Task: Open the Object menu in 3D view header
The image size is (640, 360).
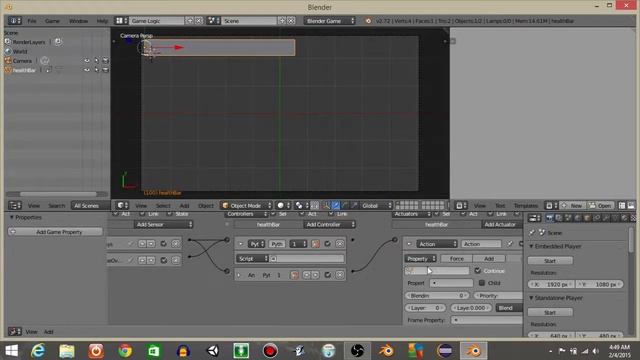Action: (x=206, y=205)
